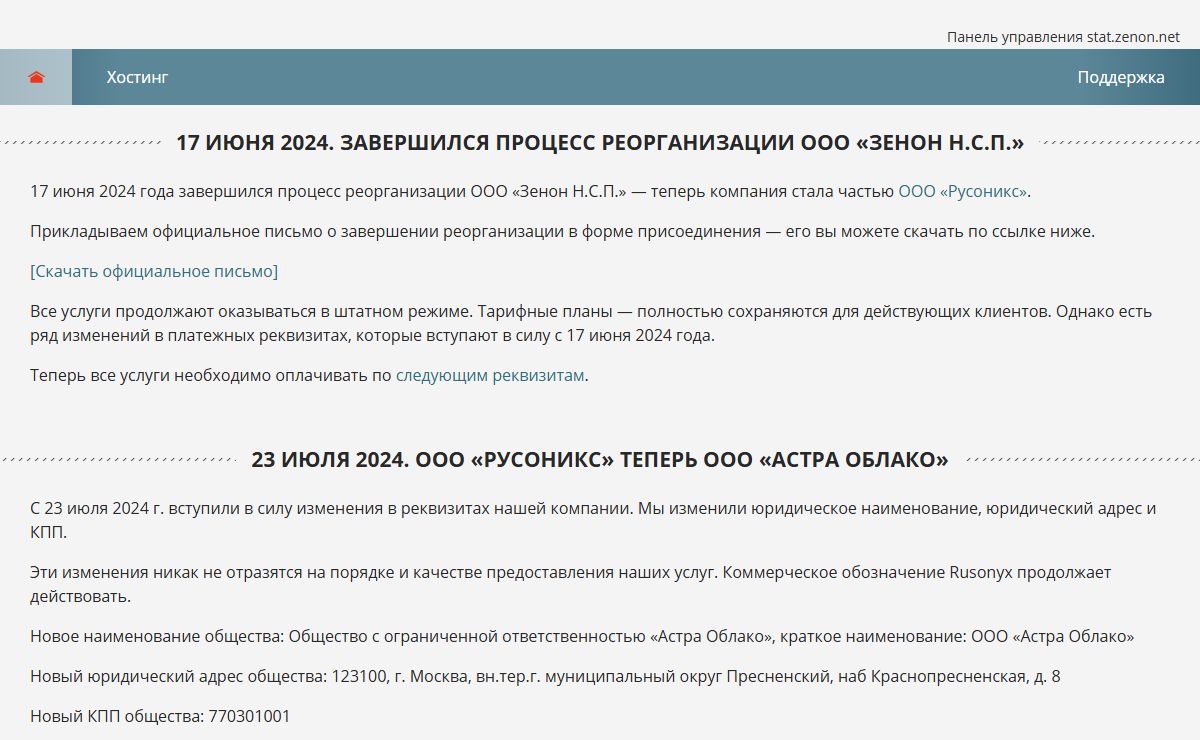
Task: Open Панель управления stat.zenon.net link
Action: tap(1064, 36)
